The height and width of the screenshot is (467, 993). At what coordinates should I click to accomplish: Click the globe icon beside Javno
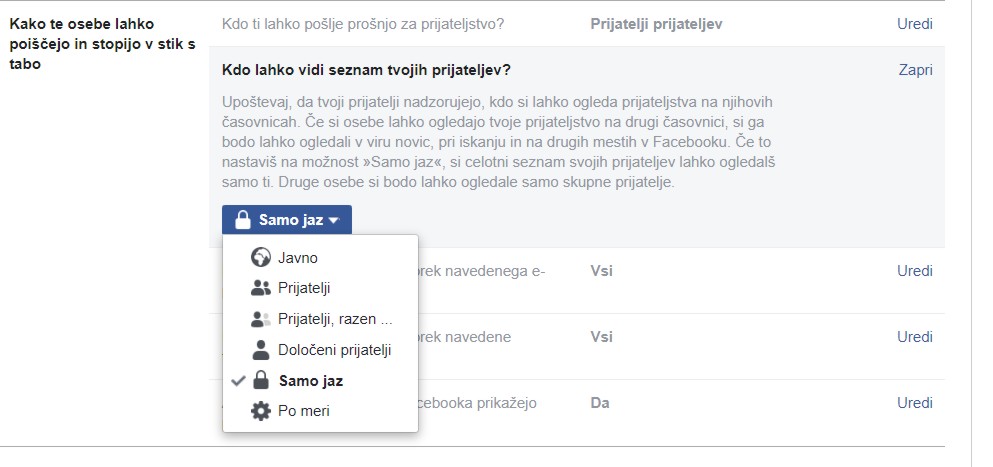261,258
